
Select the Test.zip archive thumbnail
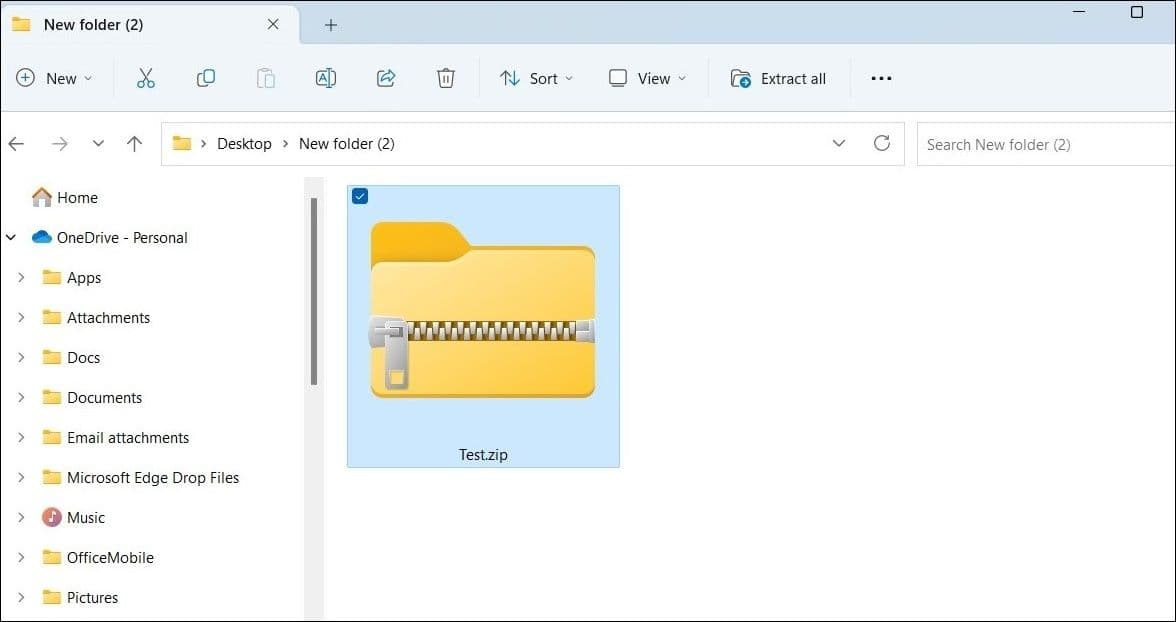click(x=483, y=309)
